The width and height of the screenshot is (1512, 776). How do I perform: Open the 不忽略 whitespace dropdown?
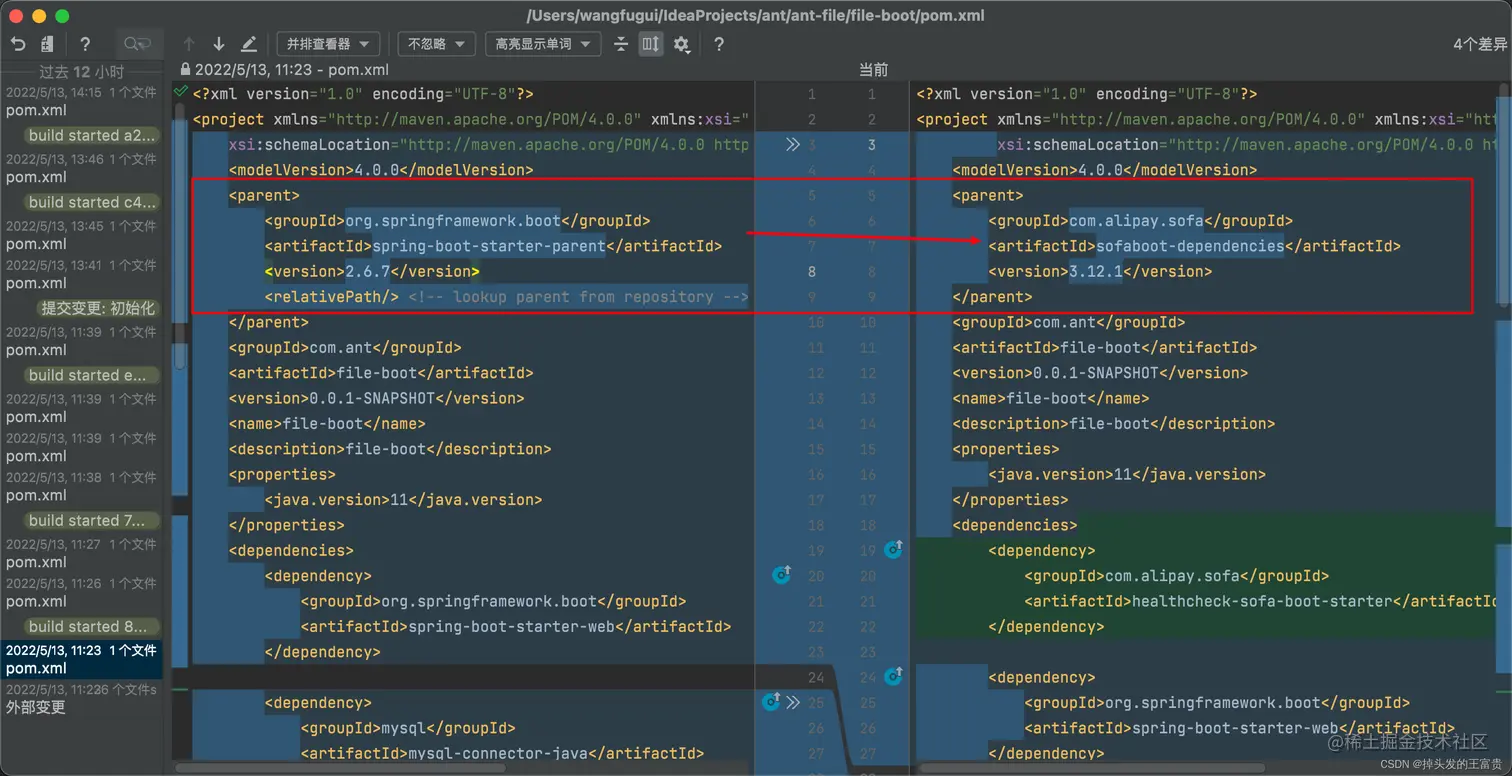tap(436, 44)
